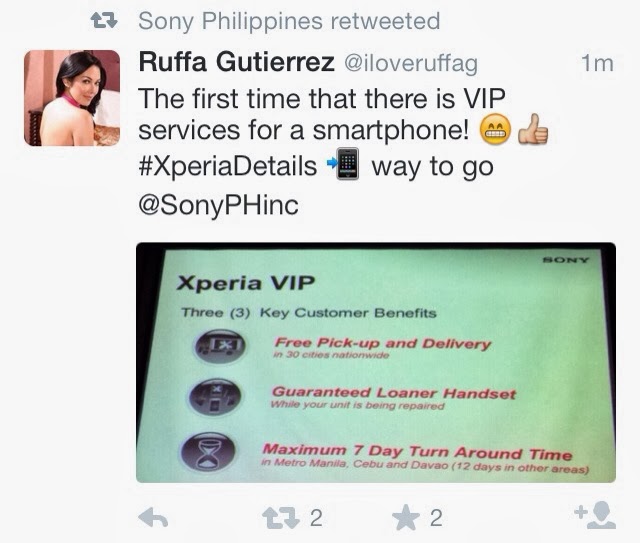
Task: Follow the user via add-person icon
Action: click(x=595, y=516)
